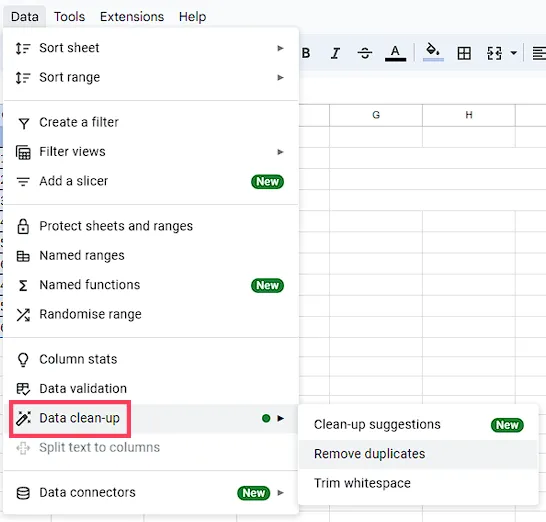The height and width of the screenshot is (522, 546).
Task: Click the funnel icon for Create a filter
Action: (24, 123)
